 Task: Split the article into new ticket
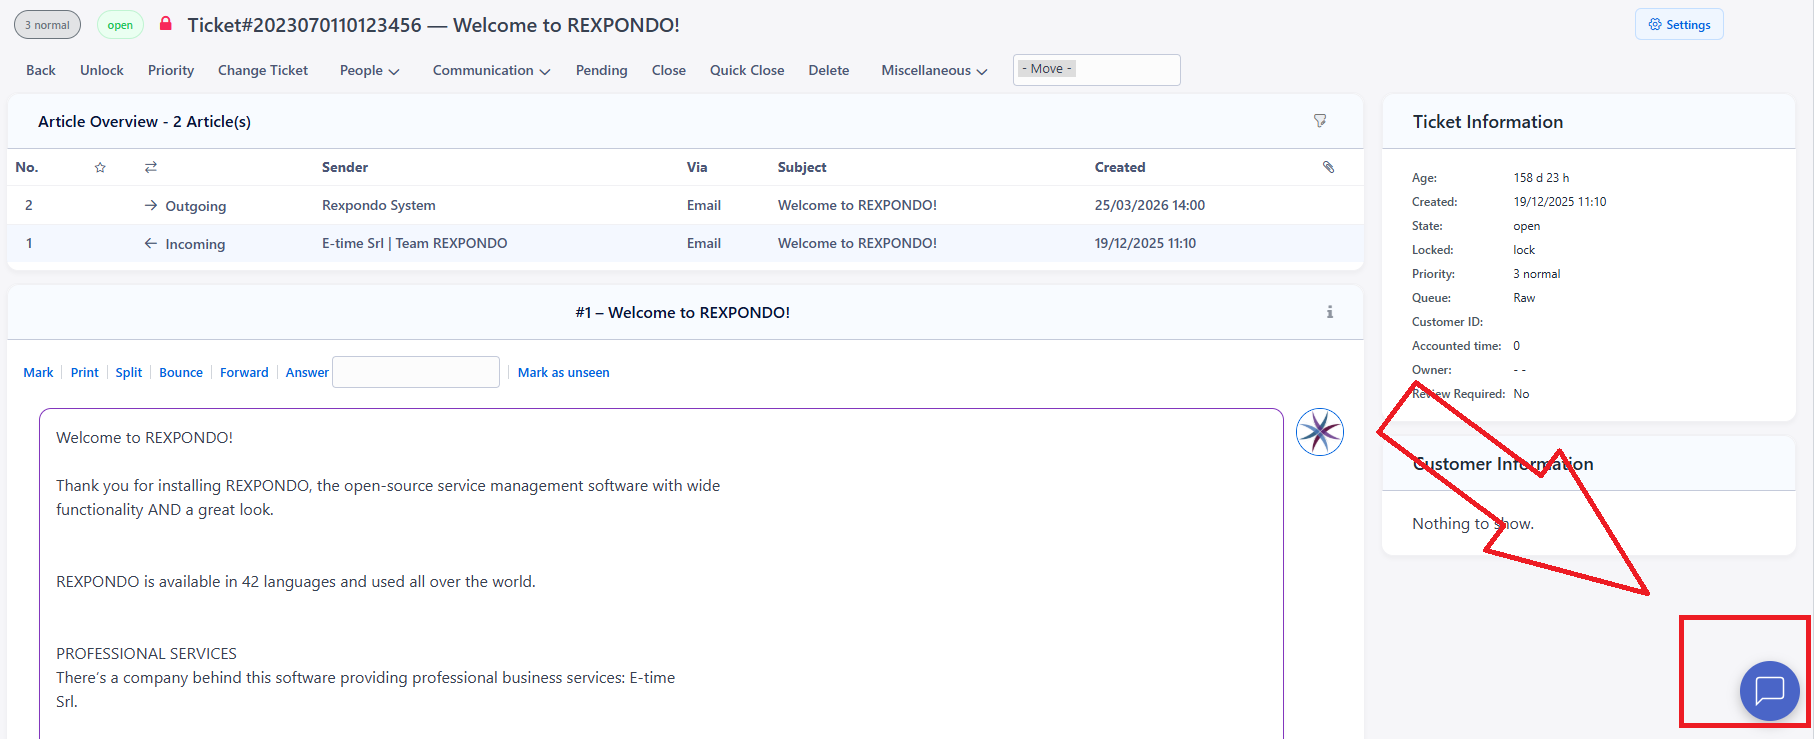point(129,372)
